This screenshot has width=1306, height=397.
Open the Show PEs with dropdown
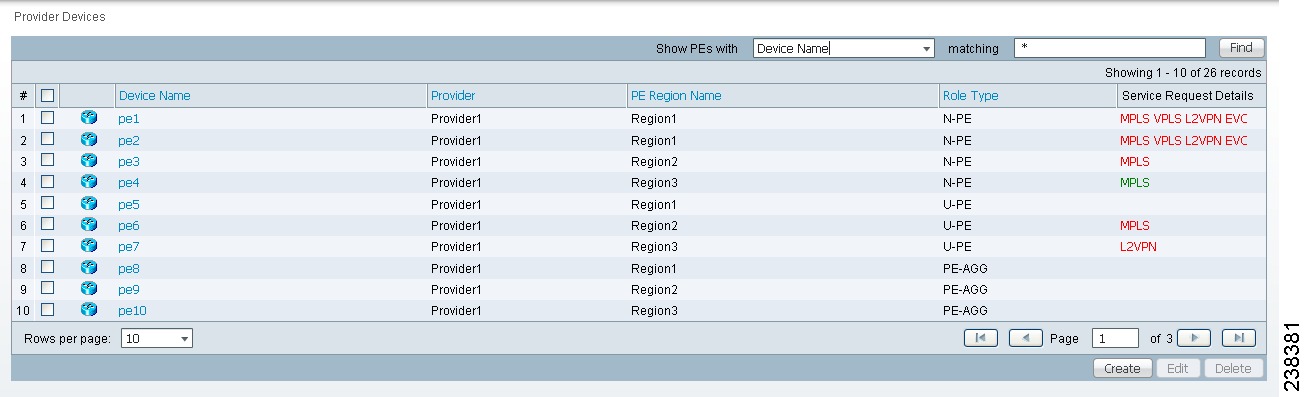click(x=844, y=48)
